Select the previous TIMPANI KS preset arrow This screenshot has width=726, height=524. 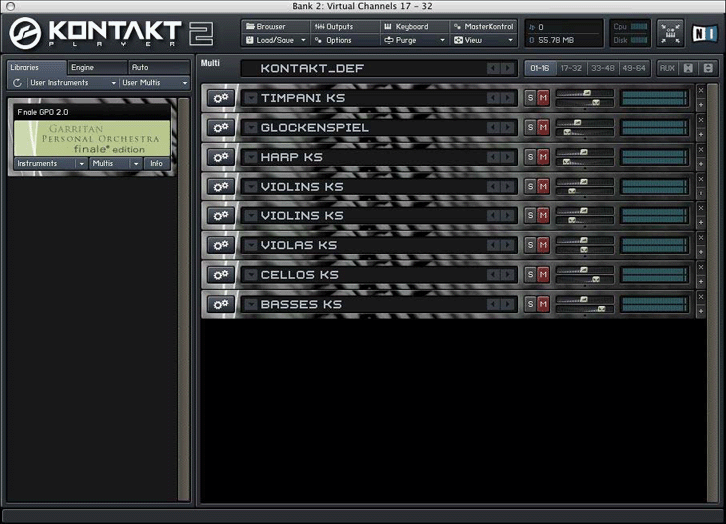pyautogui.click(x=494, y=98)
